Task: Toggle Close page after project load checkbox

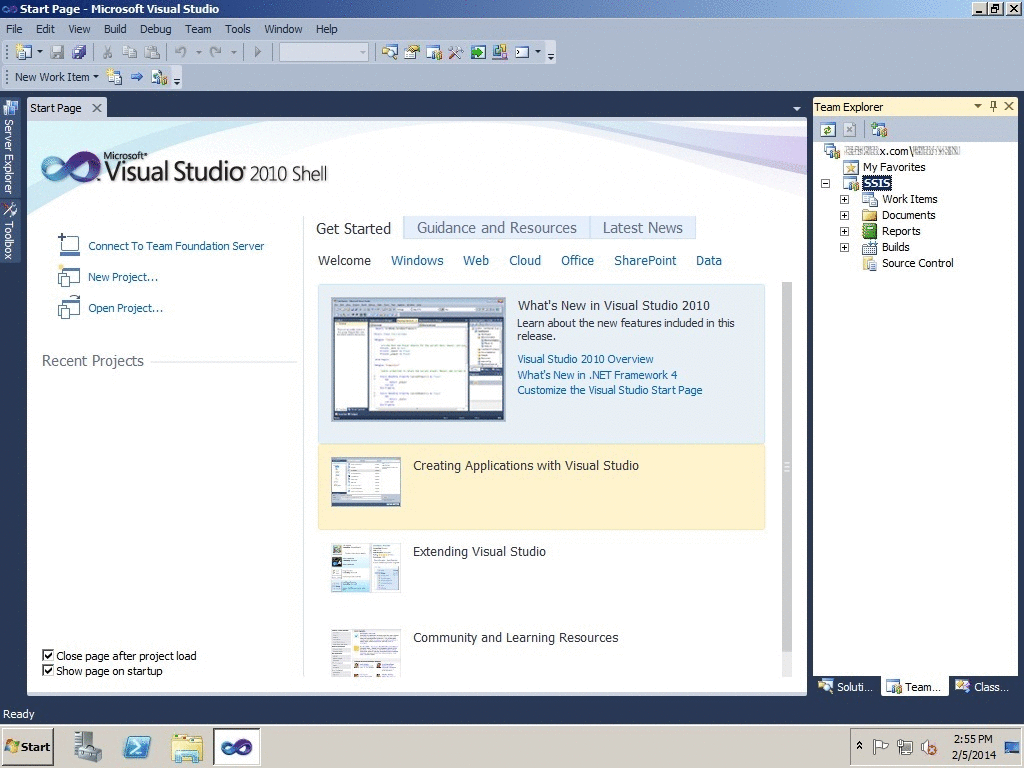Action: tap(48, 655)
